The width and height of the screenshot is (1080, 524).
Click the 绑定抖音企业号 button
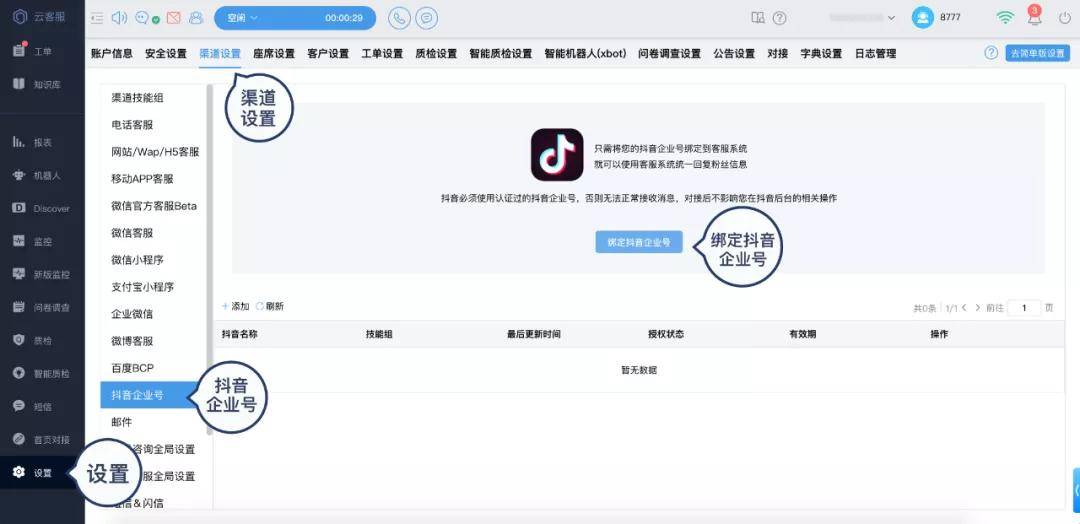(x=639, y=242)
